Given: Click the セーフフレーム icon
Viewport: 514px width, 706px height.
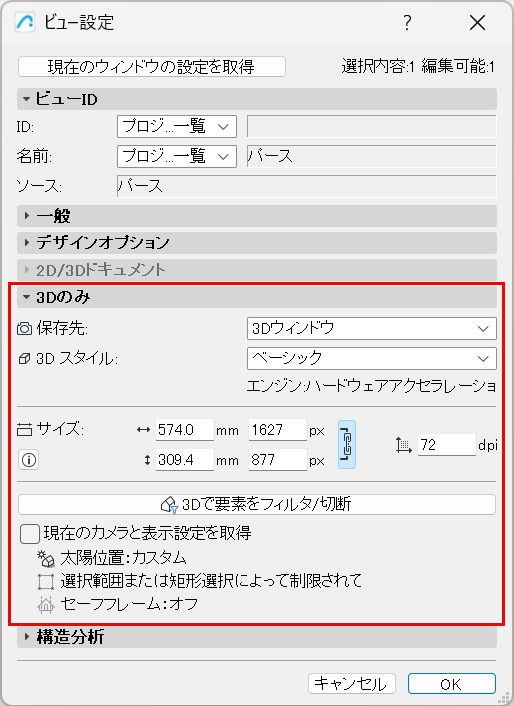Looking at the screenshot, I should pyautogui.click(x=45, y=605).
